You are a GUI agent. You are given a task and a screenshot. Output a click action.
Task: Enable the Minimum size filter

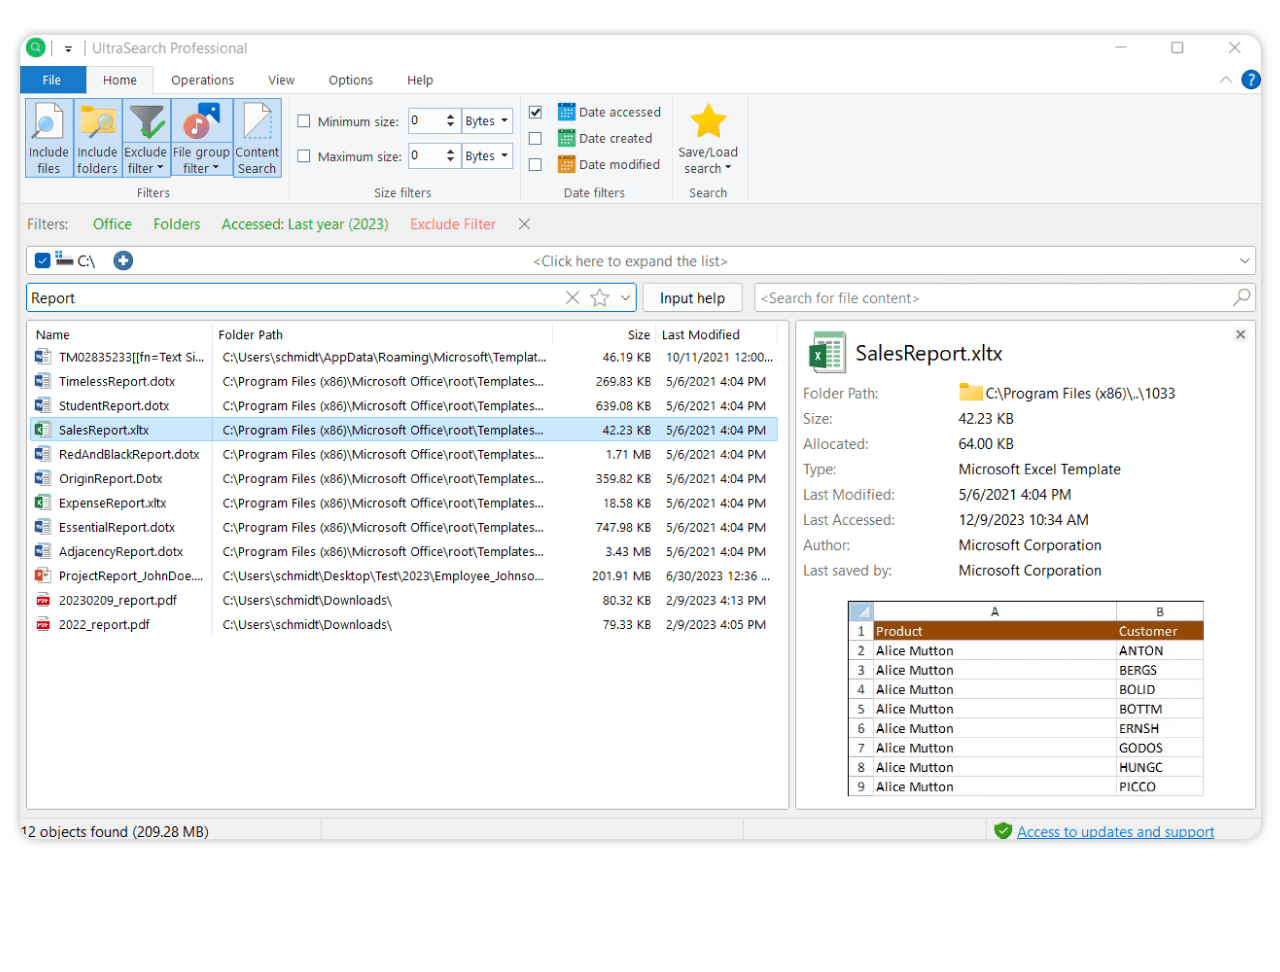[304, 120]
